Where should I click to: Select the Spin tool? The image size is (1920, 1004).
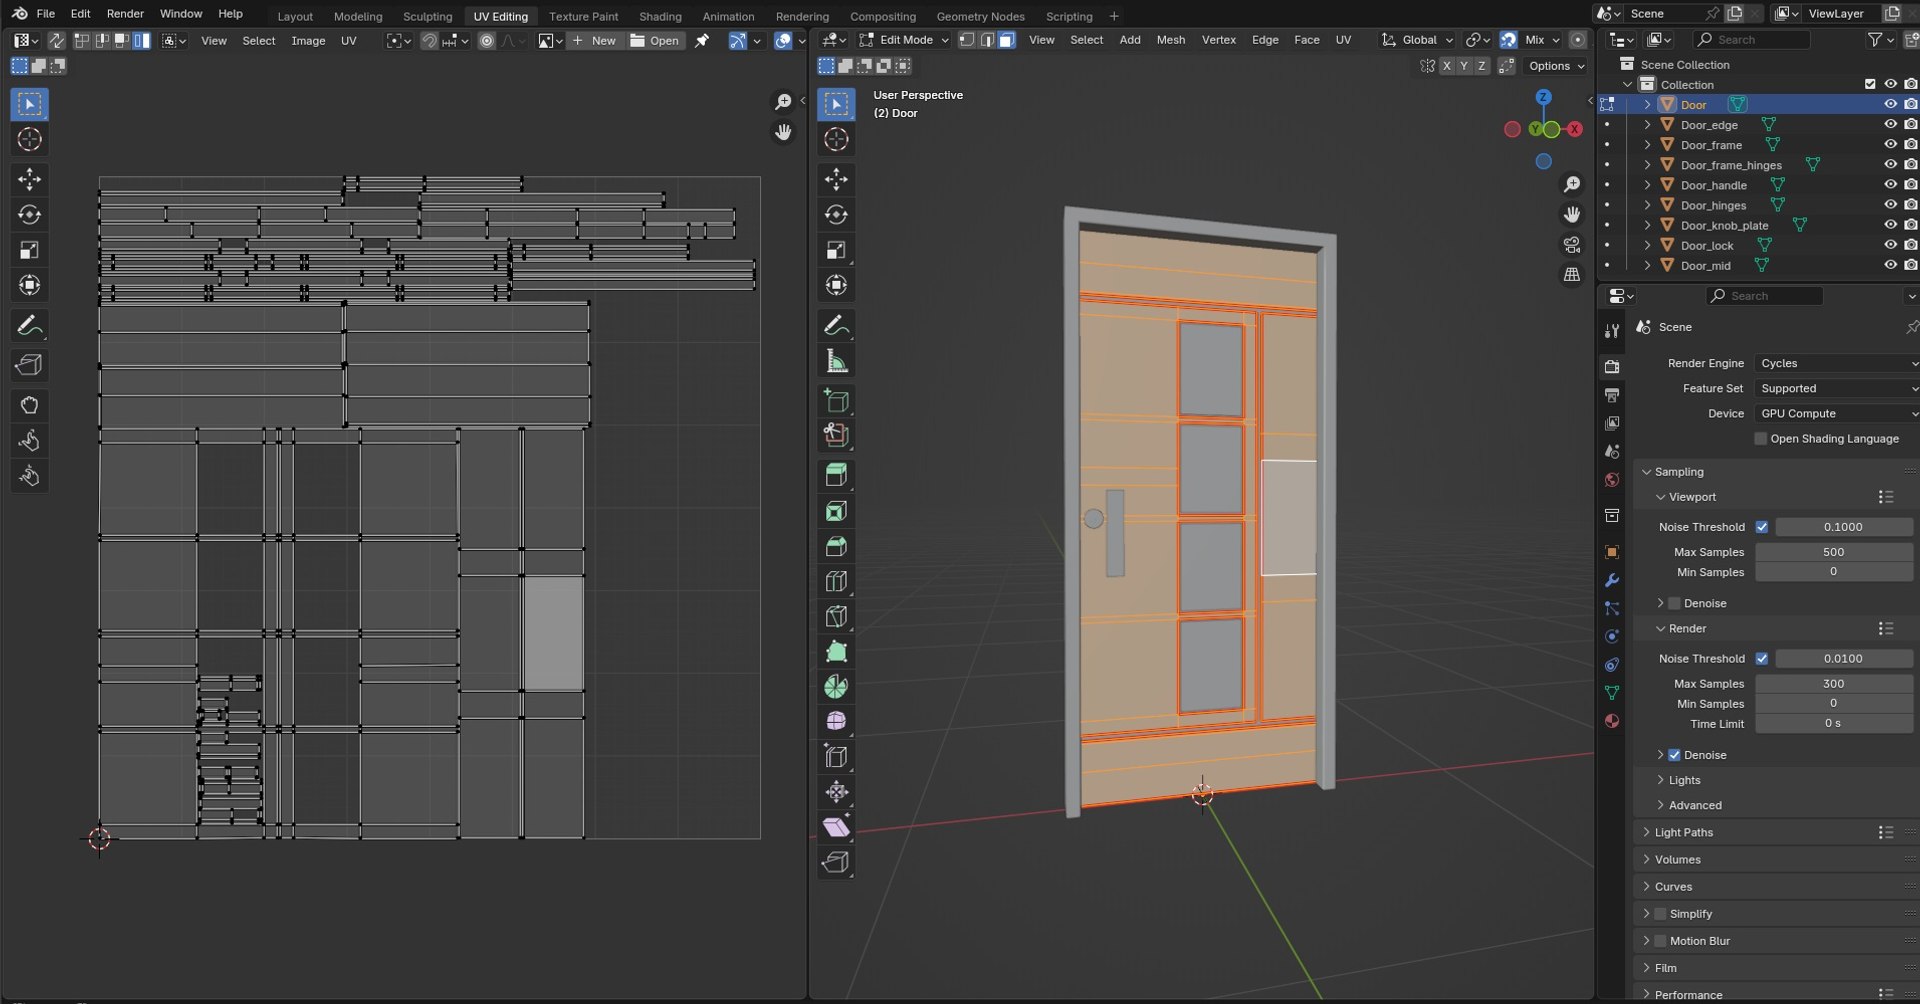click(x=836, y=686)
